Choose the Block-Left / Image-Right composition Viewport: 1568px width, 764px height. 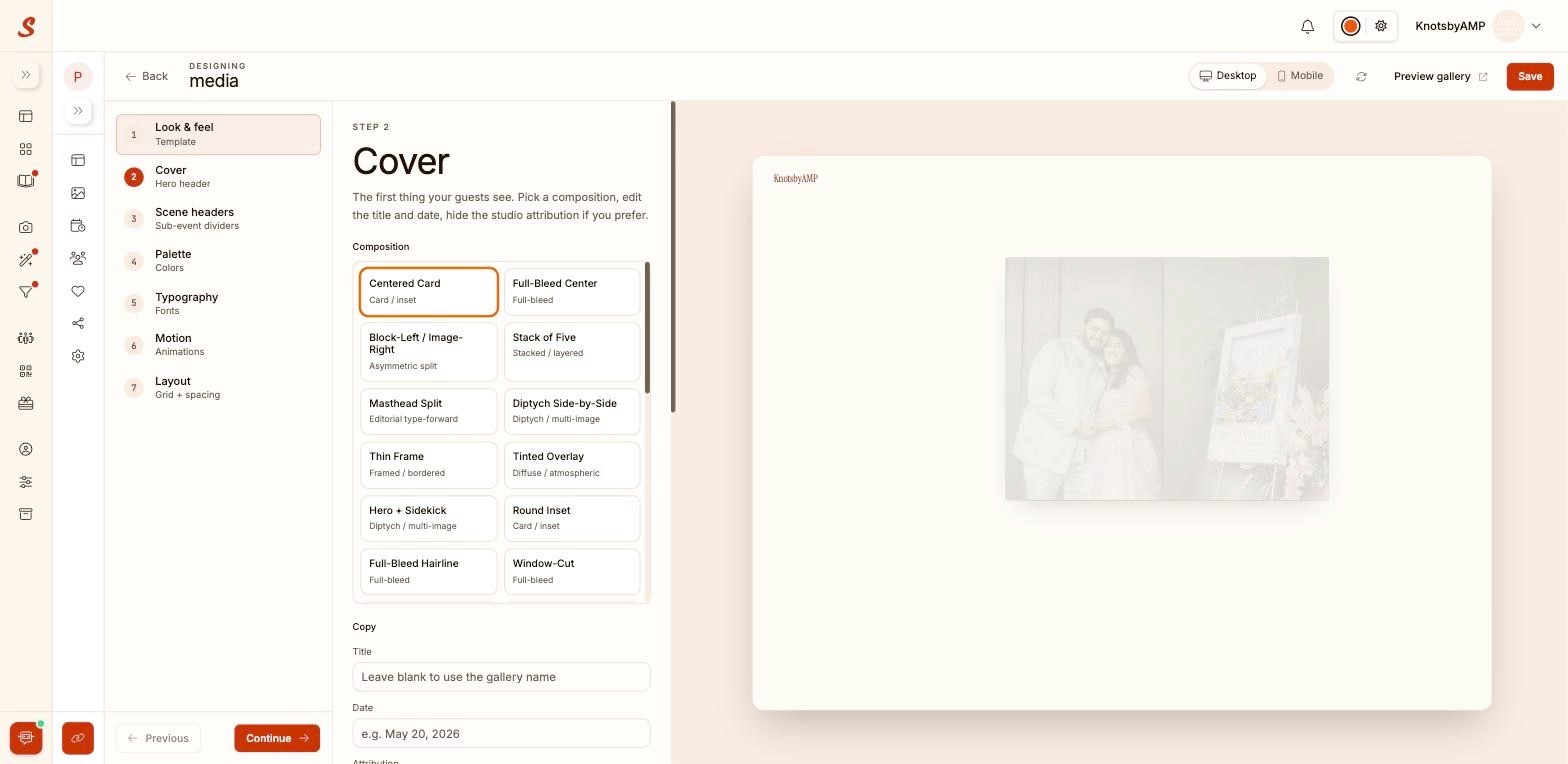(x=428, y=351)
